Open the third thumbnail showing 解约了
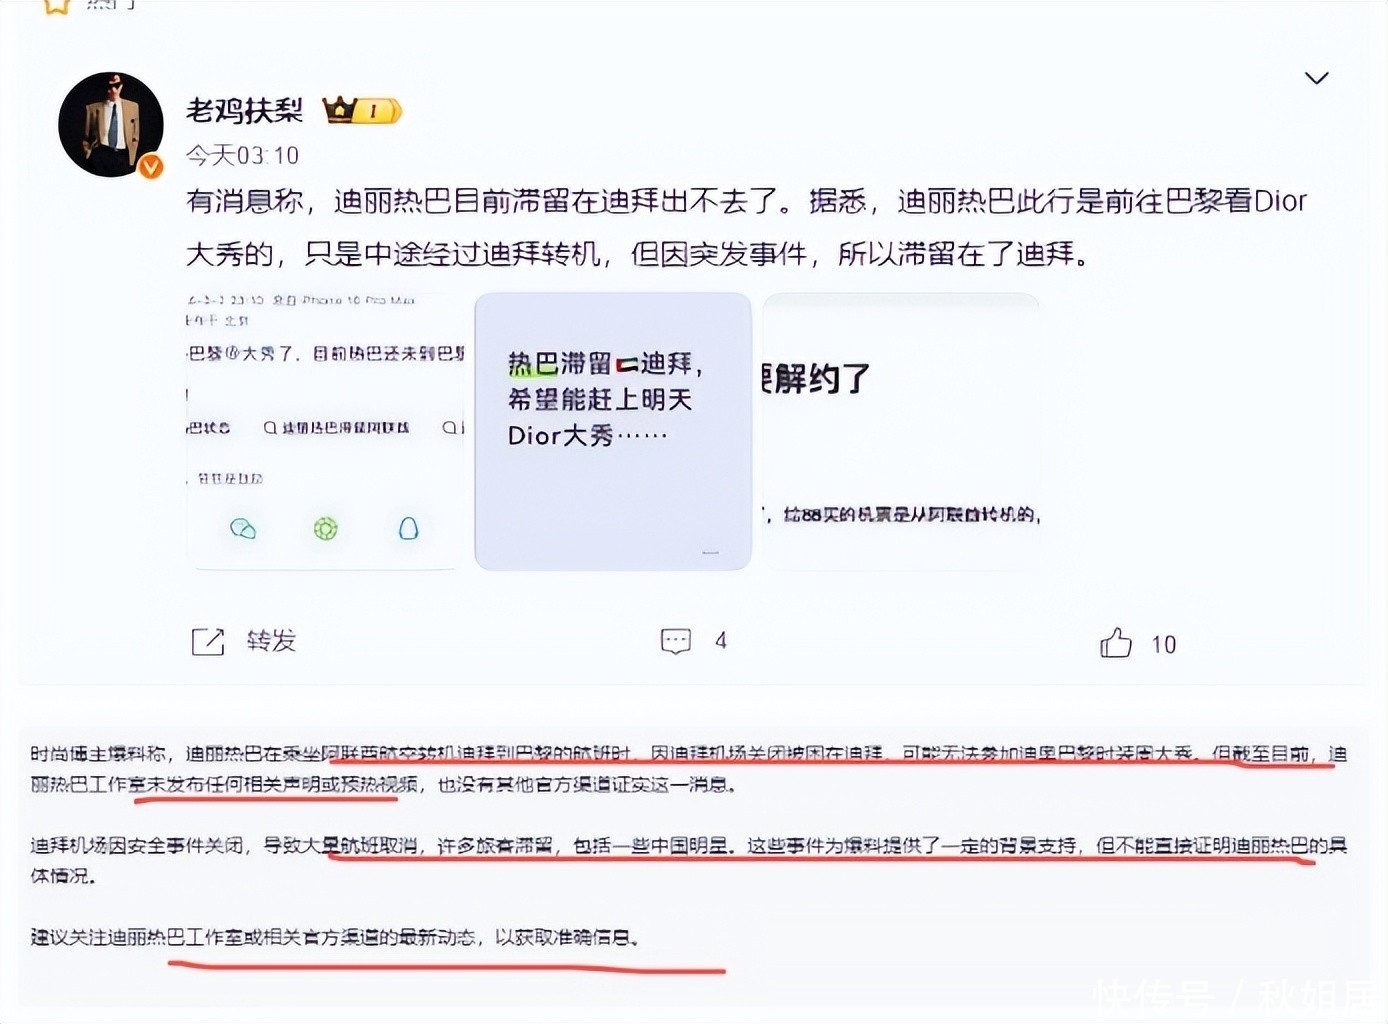The width and height of the screenshot is (1388, 1024). pyautogui.click(x=901, y=431)
